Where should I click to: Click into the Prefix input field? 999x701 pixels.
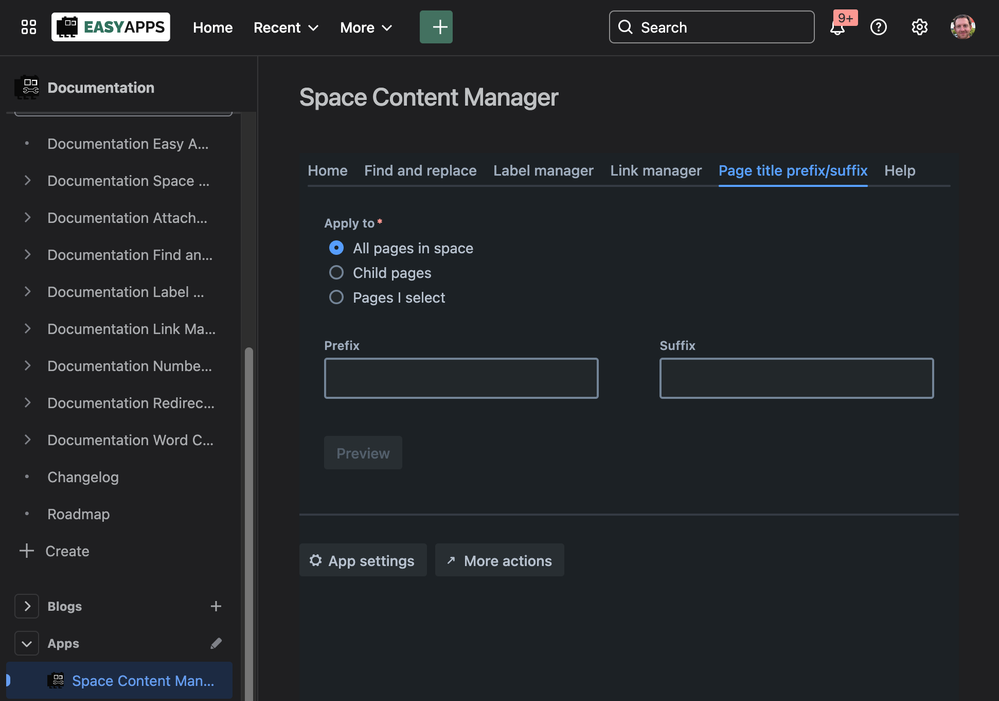(x=461, y=379)
